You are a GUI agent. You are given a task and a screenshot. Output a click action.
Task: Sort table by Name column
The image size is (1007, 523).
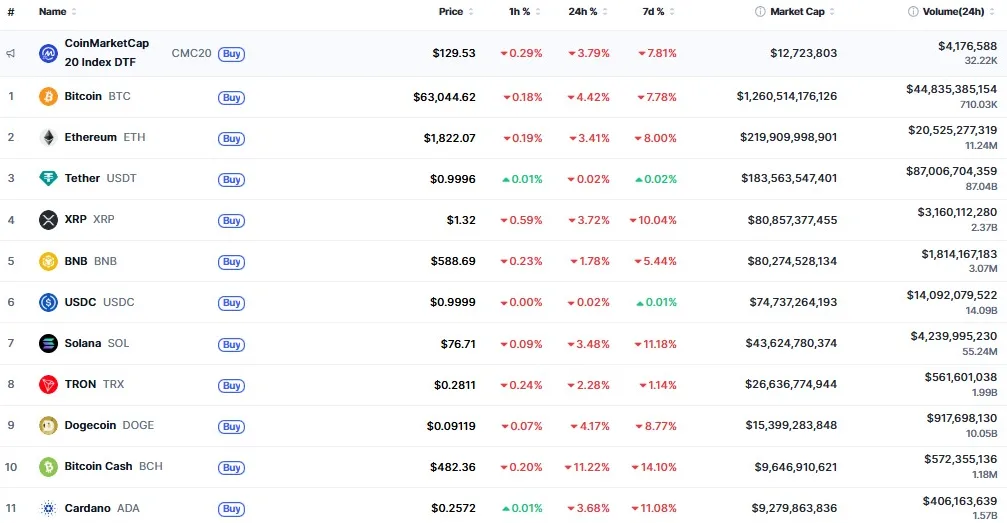tap(57, 12)
